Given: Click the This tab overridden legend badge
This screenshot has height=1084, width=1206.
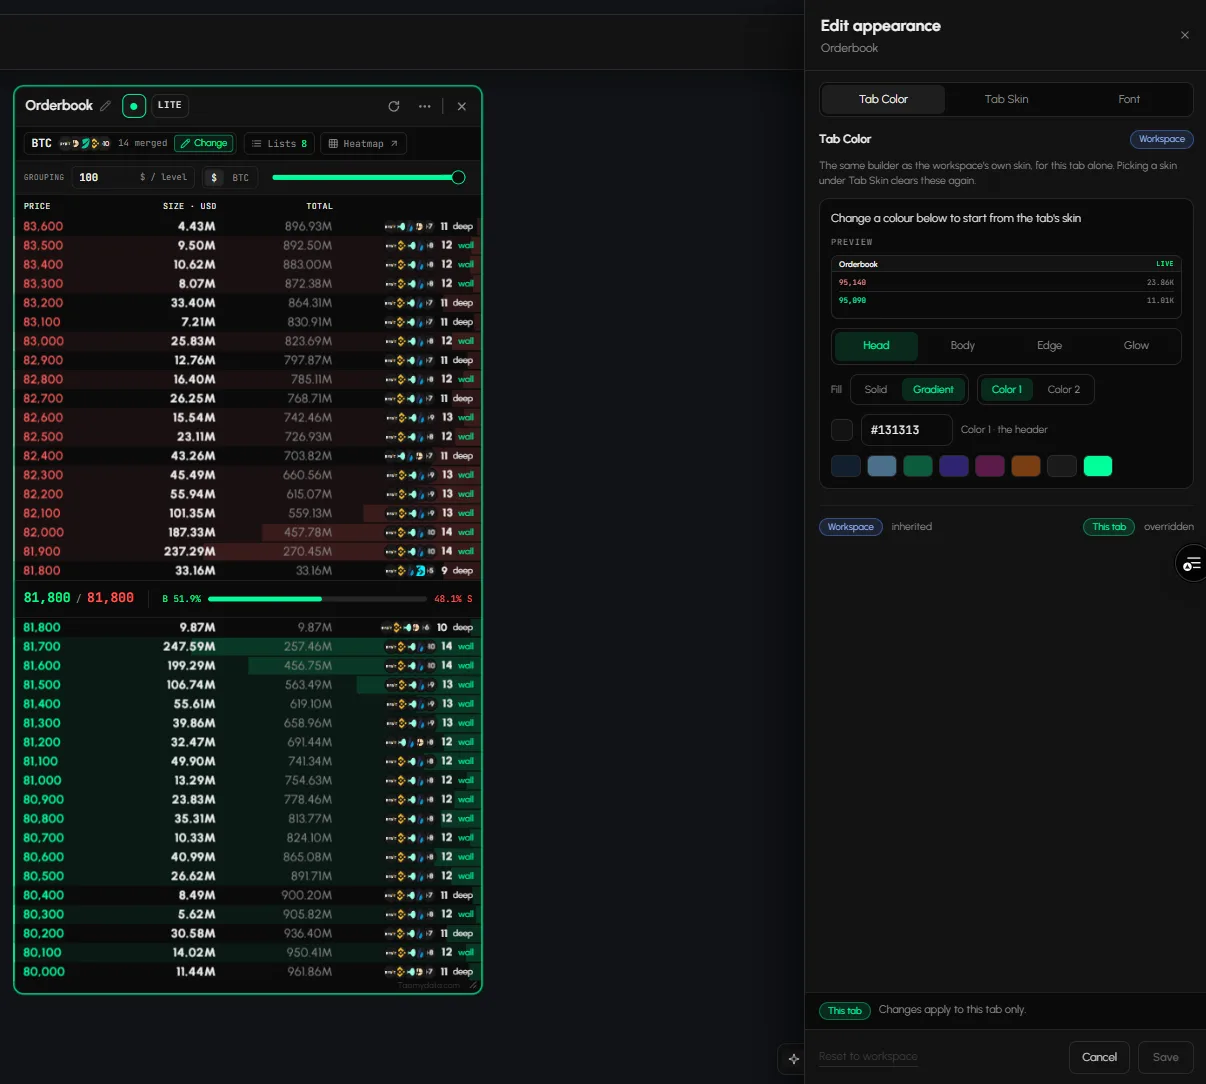Looking at the screenshot, I should (1109, 527).
